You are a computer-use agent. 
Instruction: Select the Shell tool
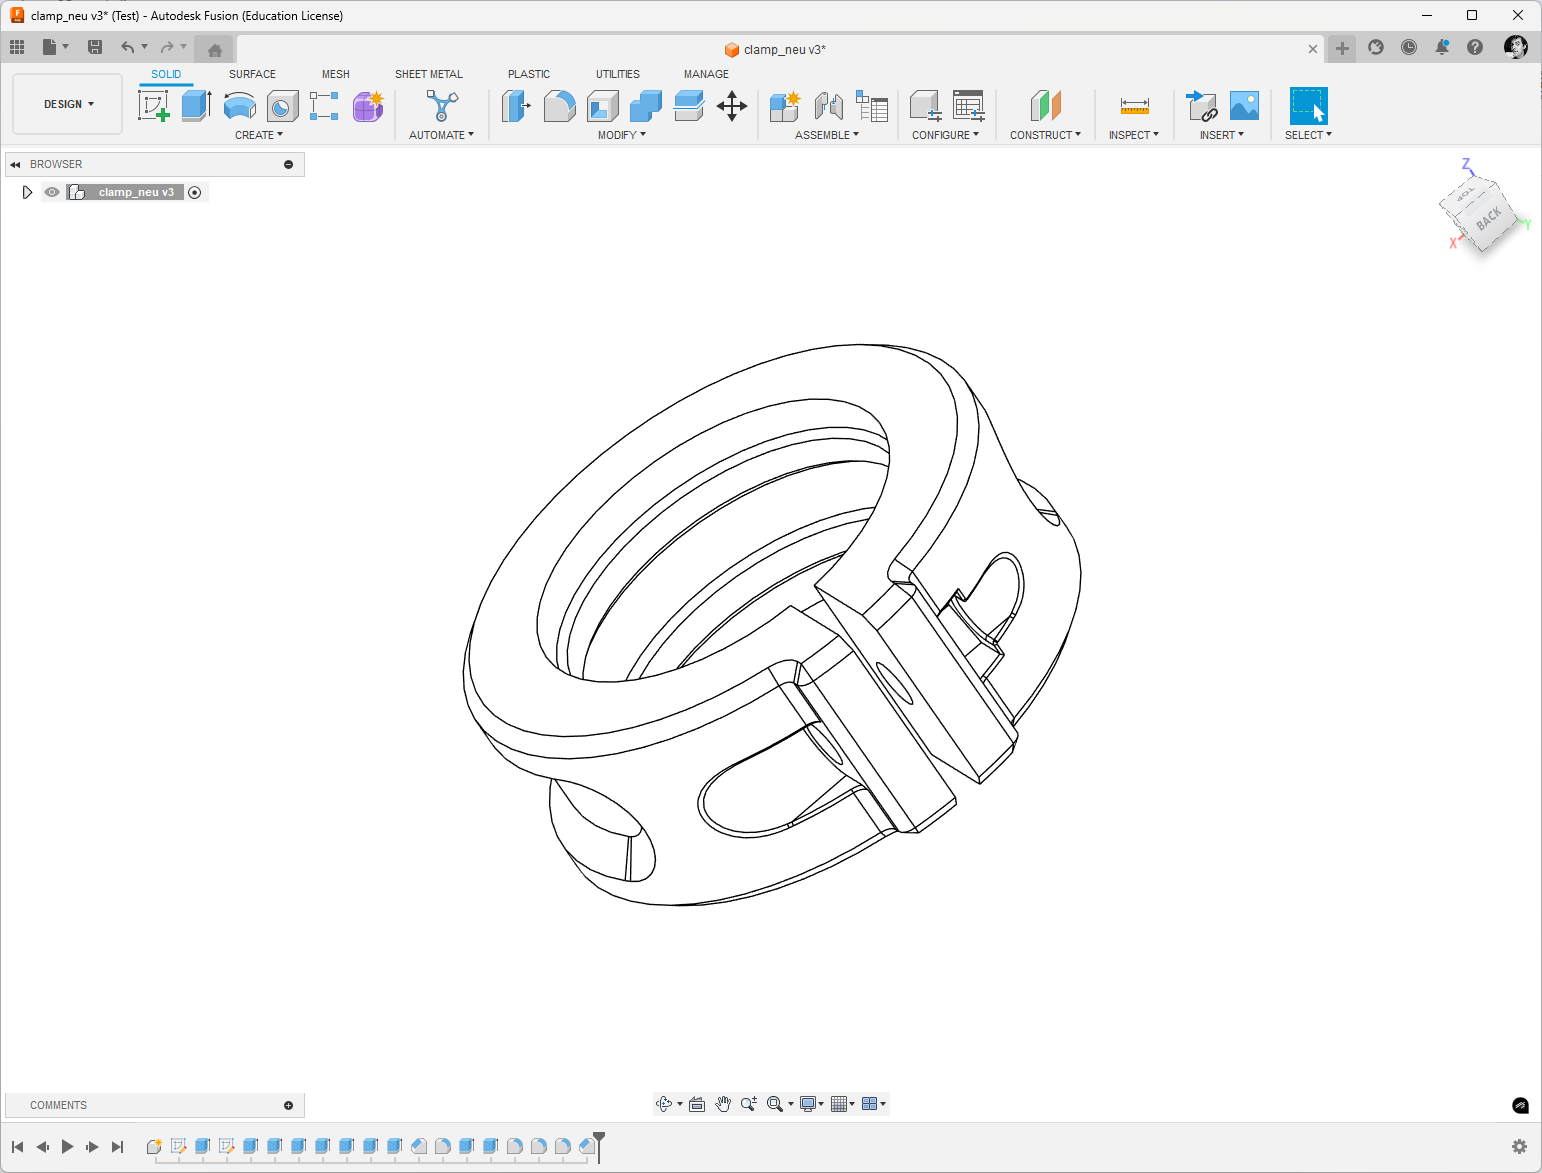pyautogui.click(x=602, y=105)
